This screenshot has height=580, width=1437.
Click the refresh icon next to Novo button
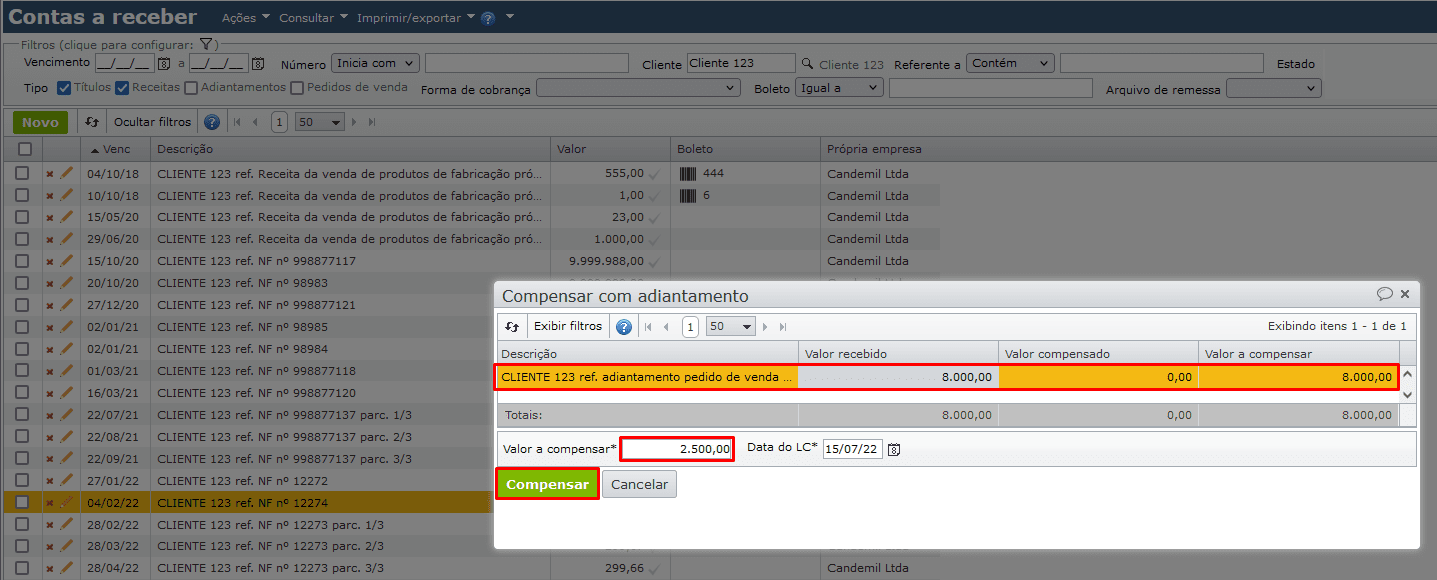tap(92, 122)
